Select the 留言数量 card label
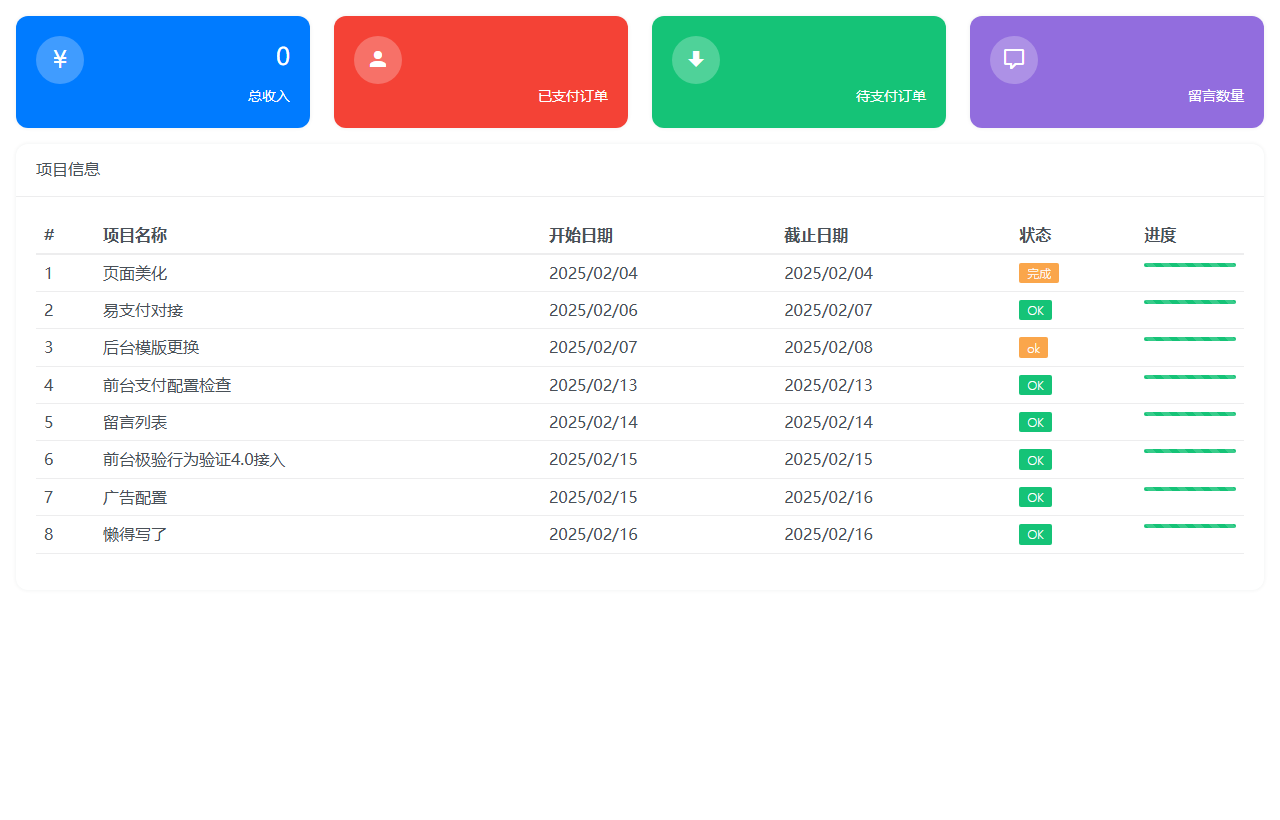 click(1216, 96)
